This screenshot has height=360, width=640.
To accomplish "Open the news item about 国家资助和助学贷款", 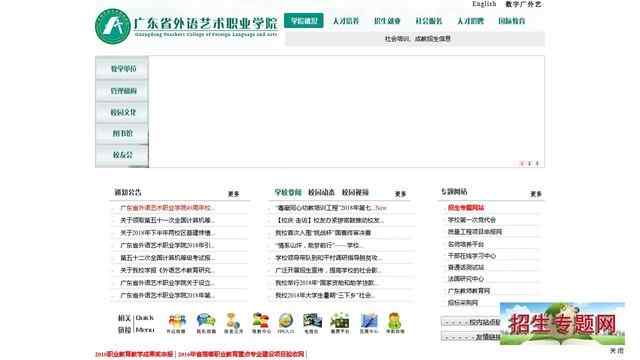I will coord(327,283).
